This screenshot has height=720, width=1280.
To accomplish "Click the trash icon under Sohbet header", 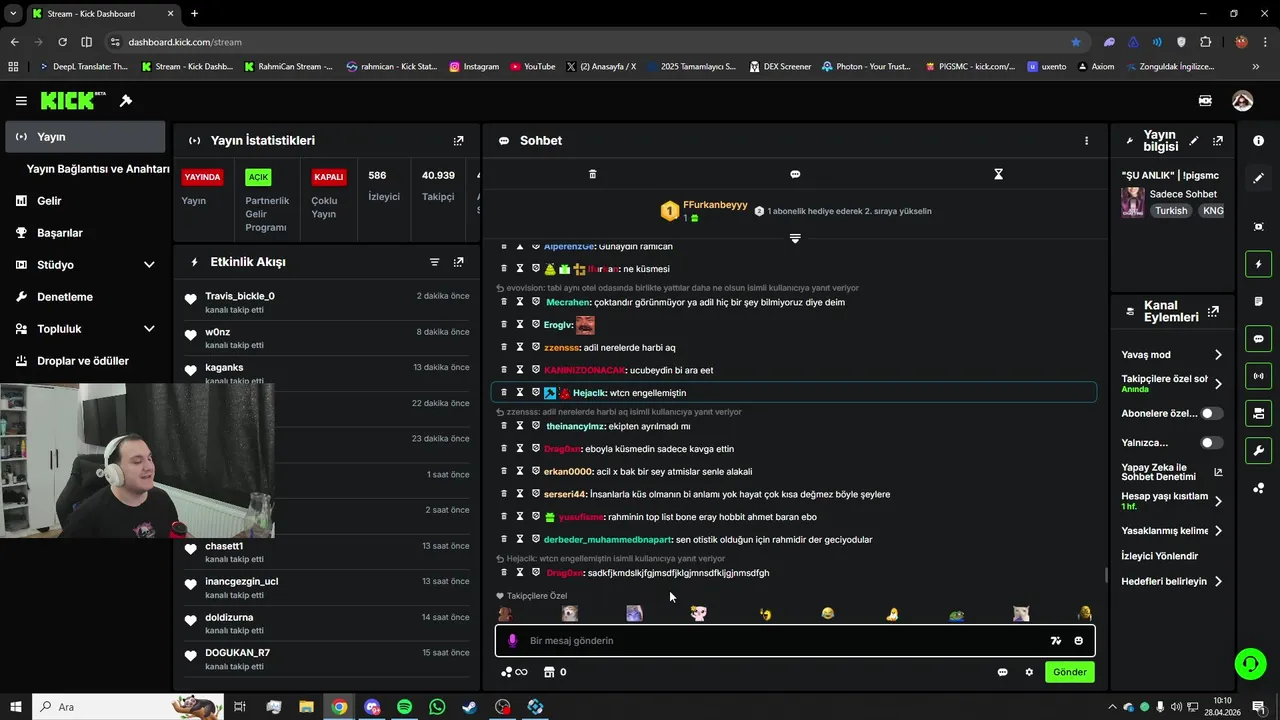I will click(592, 174).
